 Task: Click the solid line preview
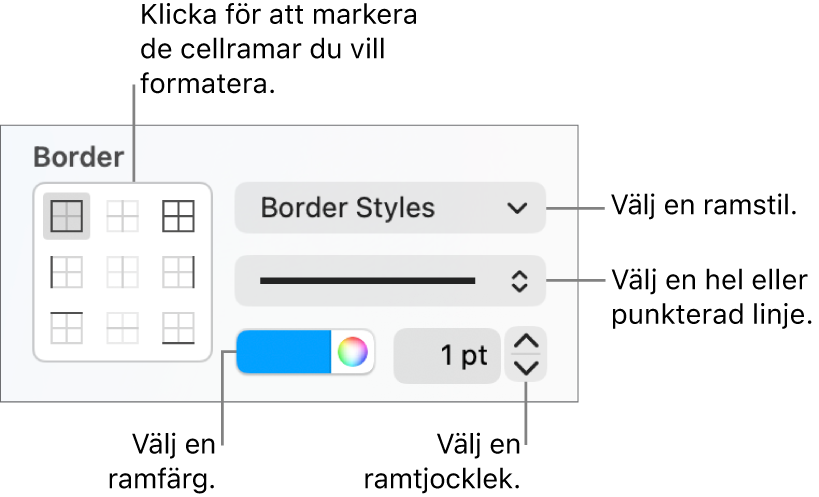(x=368, y=281)
